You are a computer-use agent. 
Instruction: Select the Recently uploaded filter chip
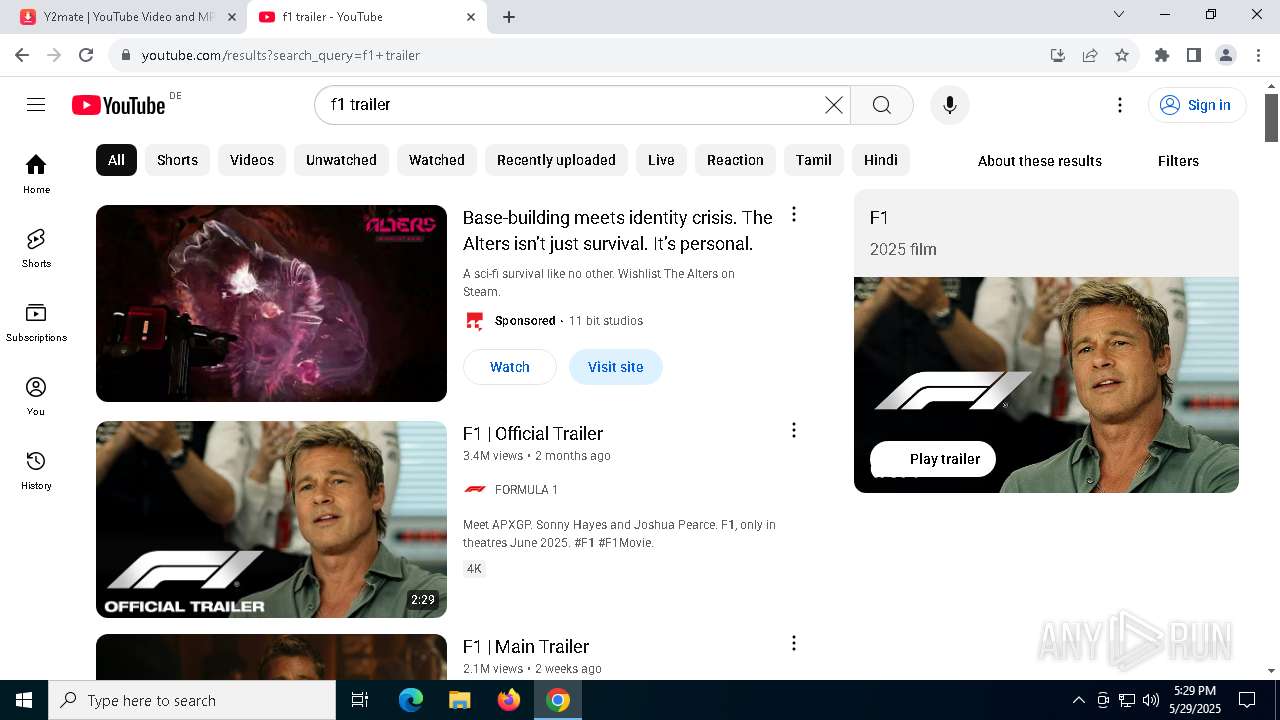[556, 160]
